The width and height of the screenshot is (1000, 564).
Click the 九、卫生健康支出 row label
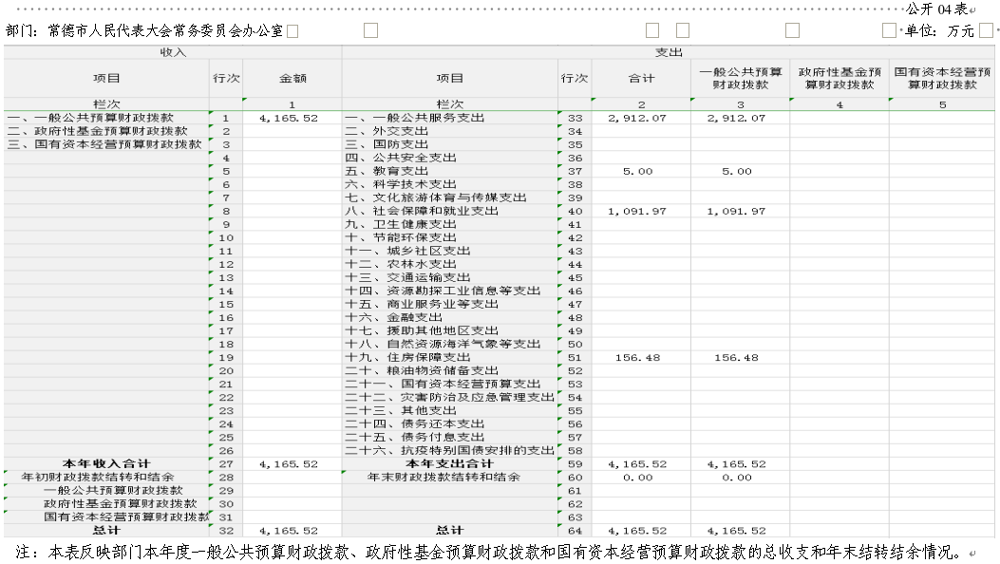tap(401, 225)
